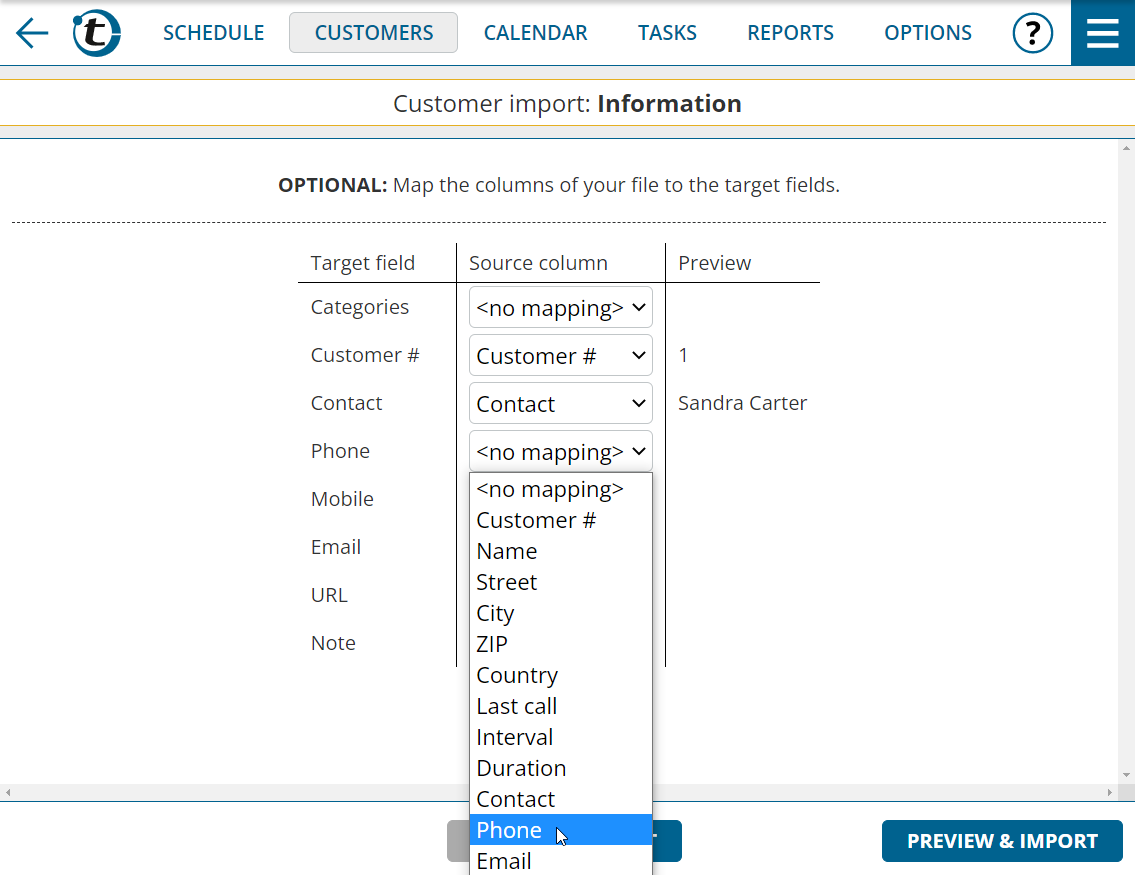Go to the Tasks tab
The height and width of the screenshot is (875, 1135).
pyautogui.click(x=667, y=33)
